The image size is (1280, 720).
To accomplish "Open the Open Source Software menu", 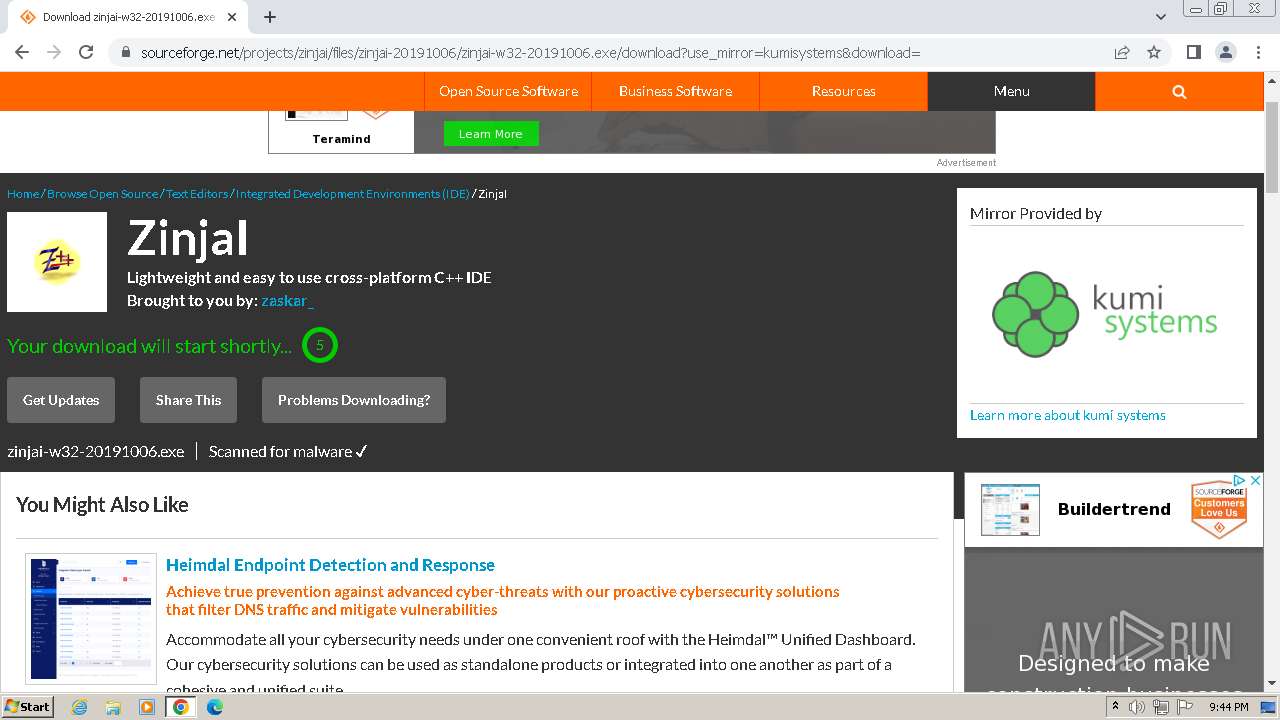I will pos(508,91).
